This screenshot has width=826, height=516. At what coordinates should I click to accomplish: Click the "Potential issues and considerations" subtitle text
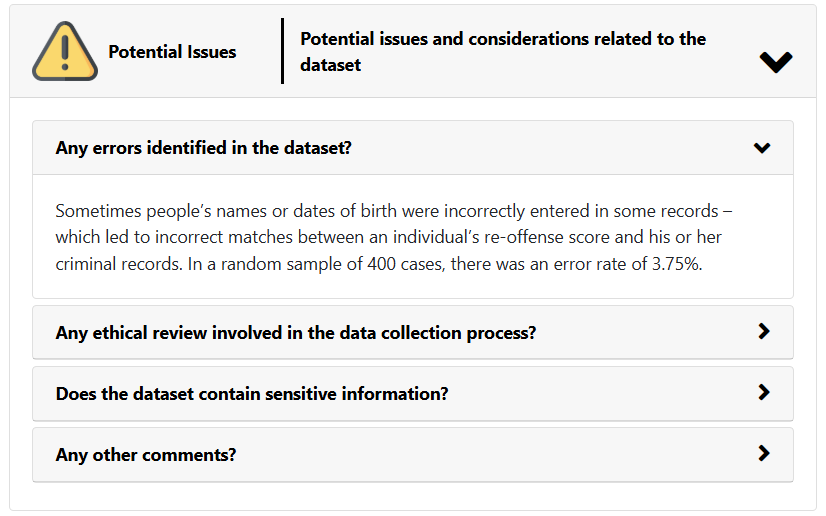(503, 39)
